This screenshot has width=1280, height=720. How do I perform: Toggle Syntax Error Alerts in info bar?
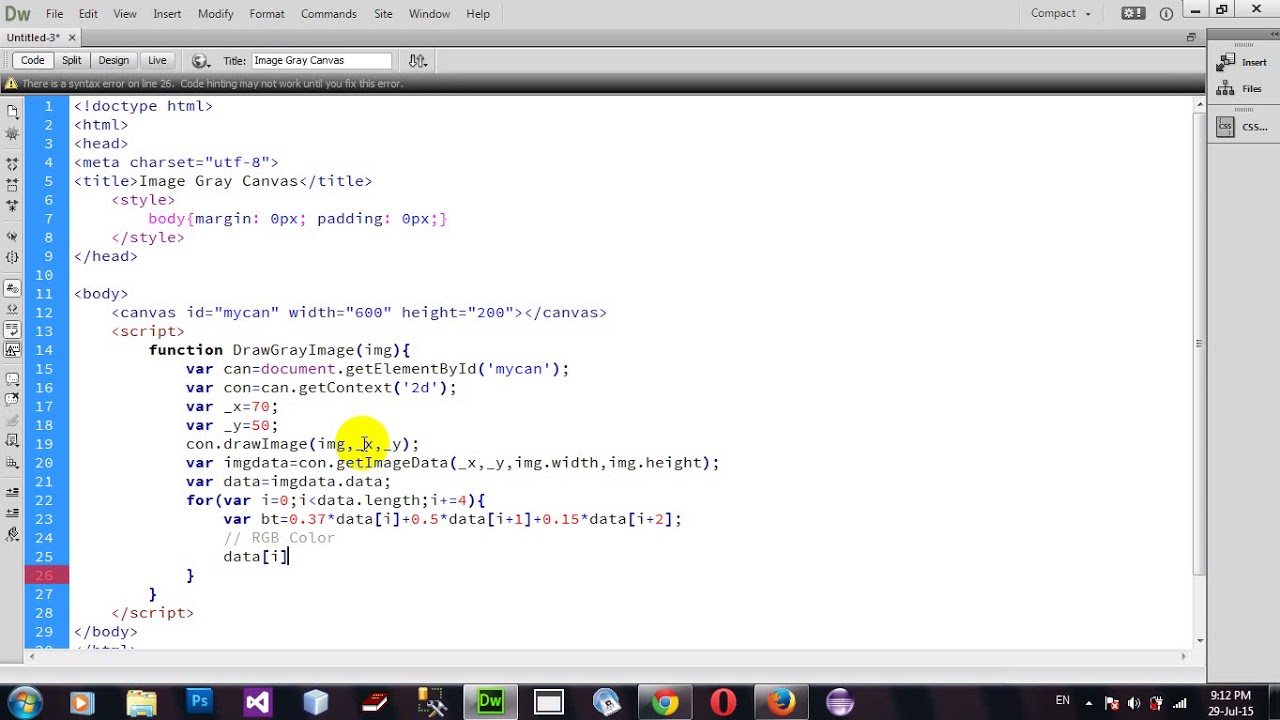click(x=12, y=350)
